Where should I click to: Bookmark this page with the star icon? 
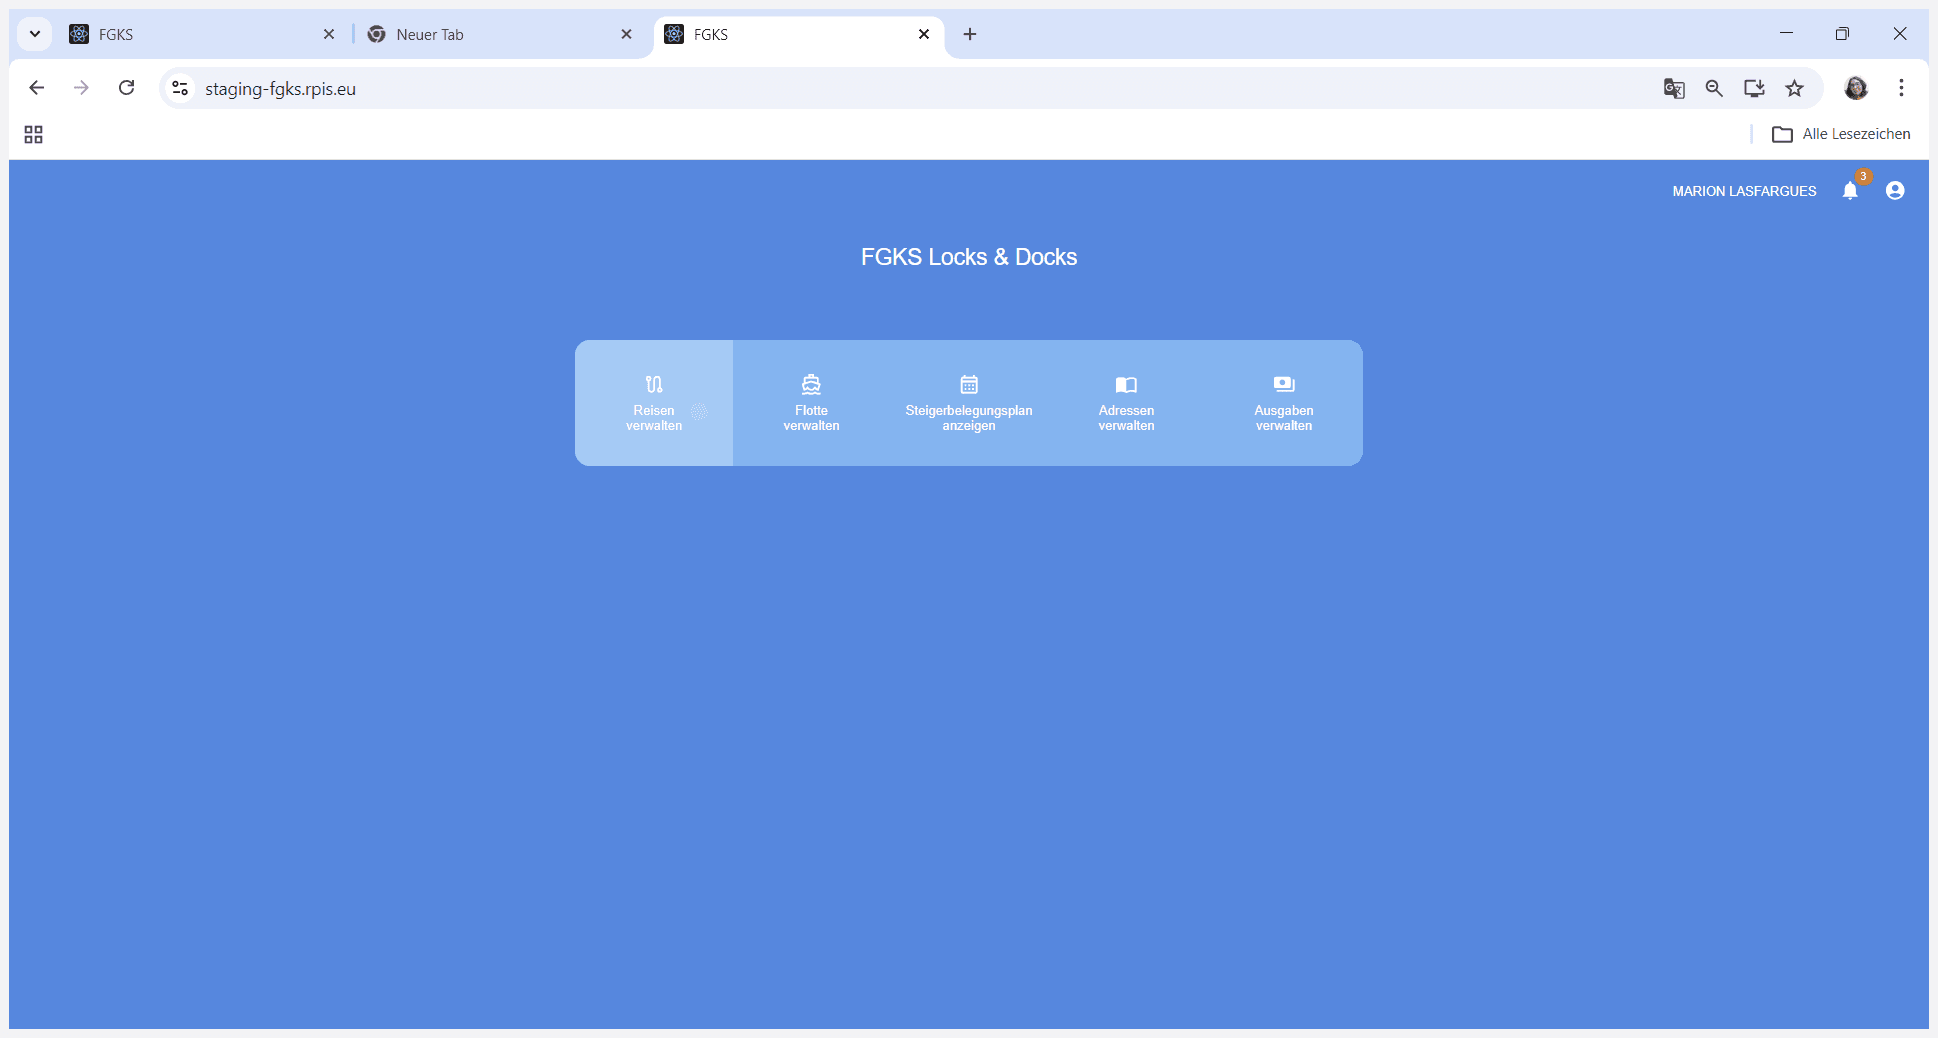[x=1795, y=88]
